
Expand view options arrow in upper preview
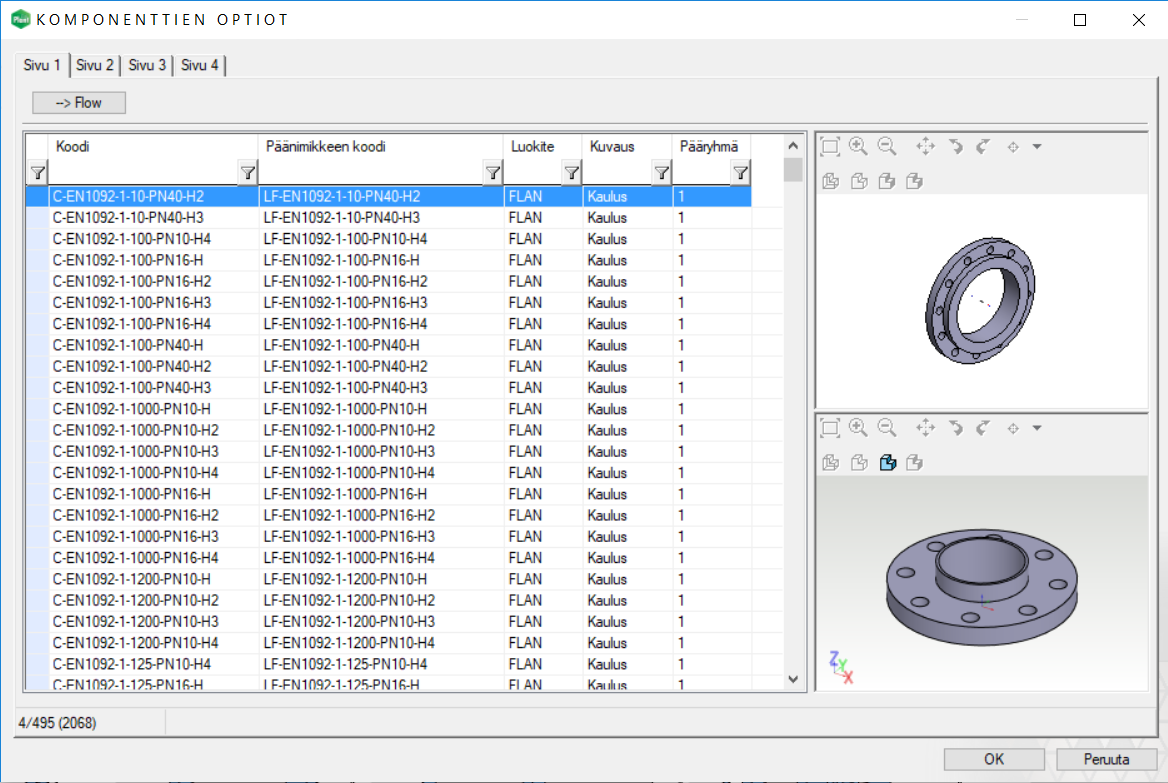(x=1037, y=147)
